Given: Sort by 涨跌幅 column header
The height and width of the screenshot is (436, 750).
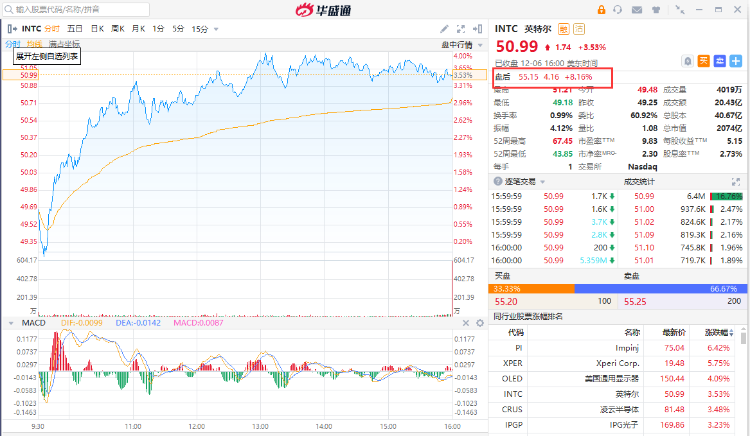Looking at the screenshot, I should (719, 332).
